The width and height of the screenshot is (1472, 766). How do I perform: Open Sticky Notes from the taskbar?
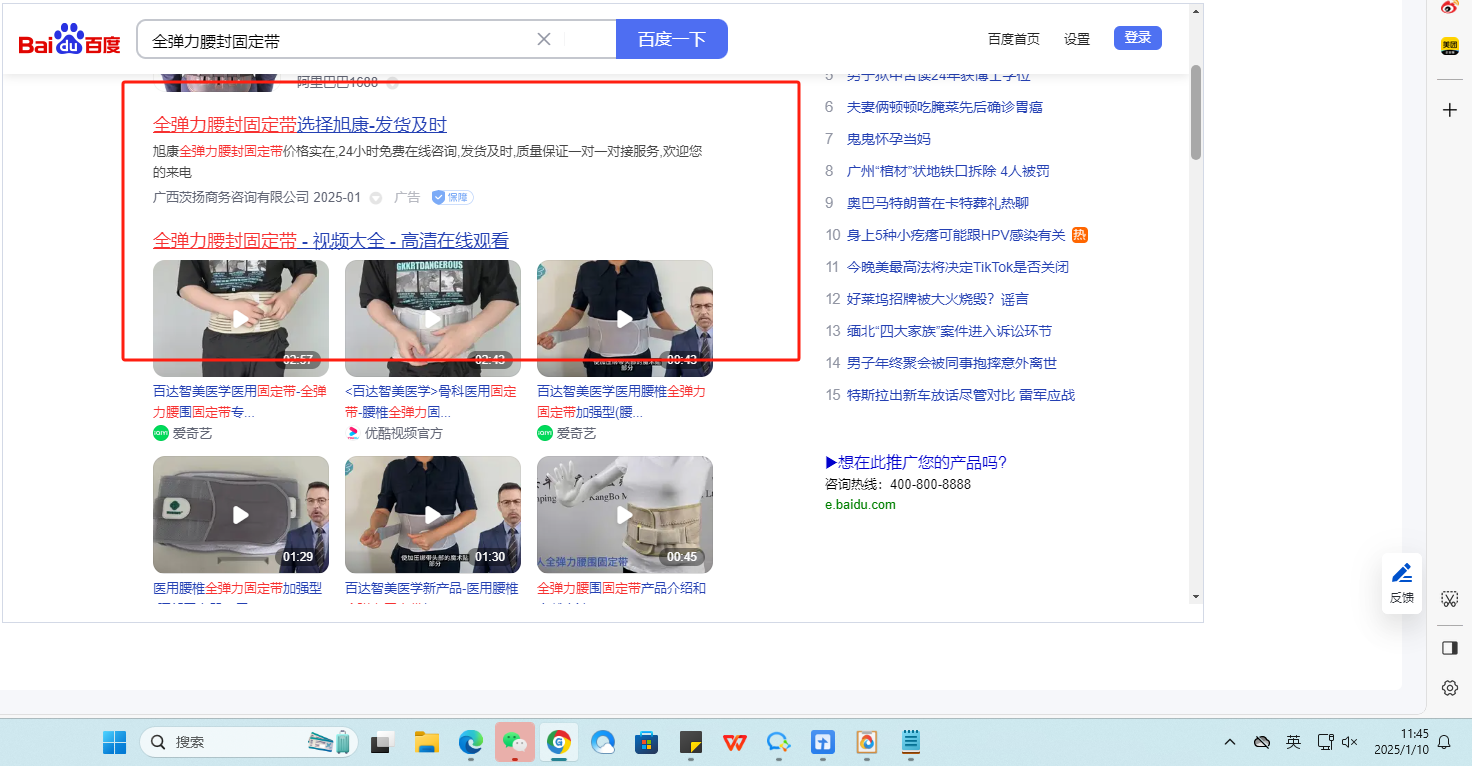690,742
